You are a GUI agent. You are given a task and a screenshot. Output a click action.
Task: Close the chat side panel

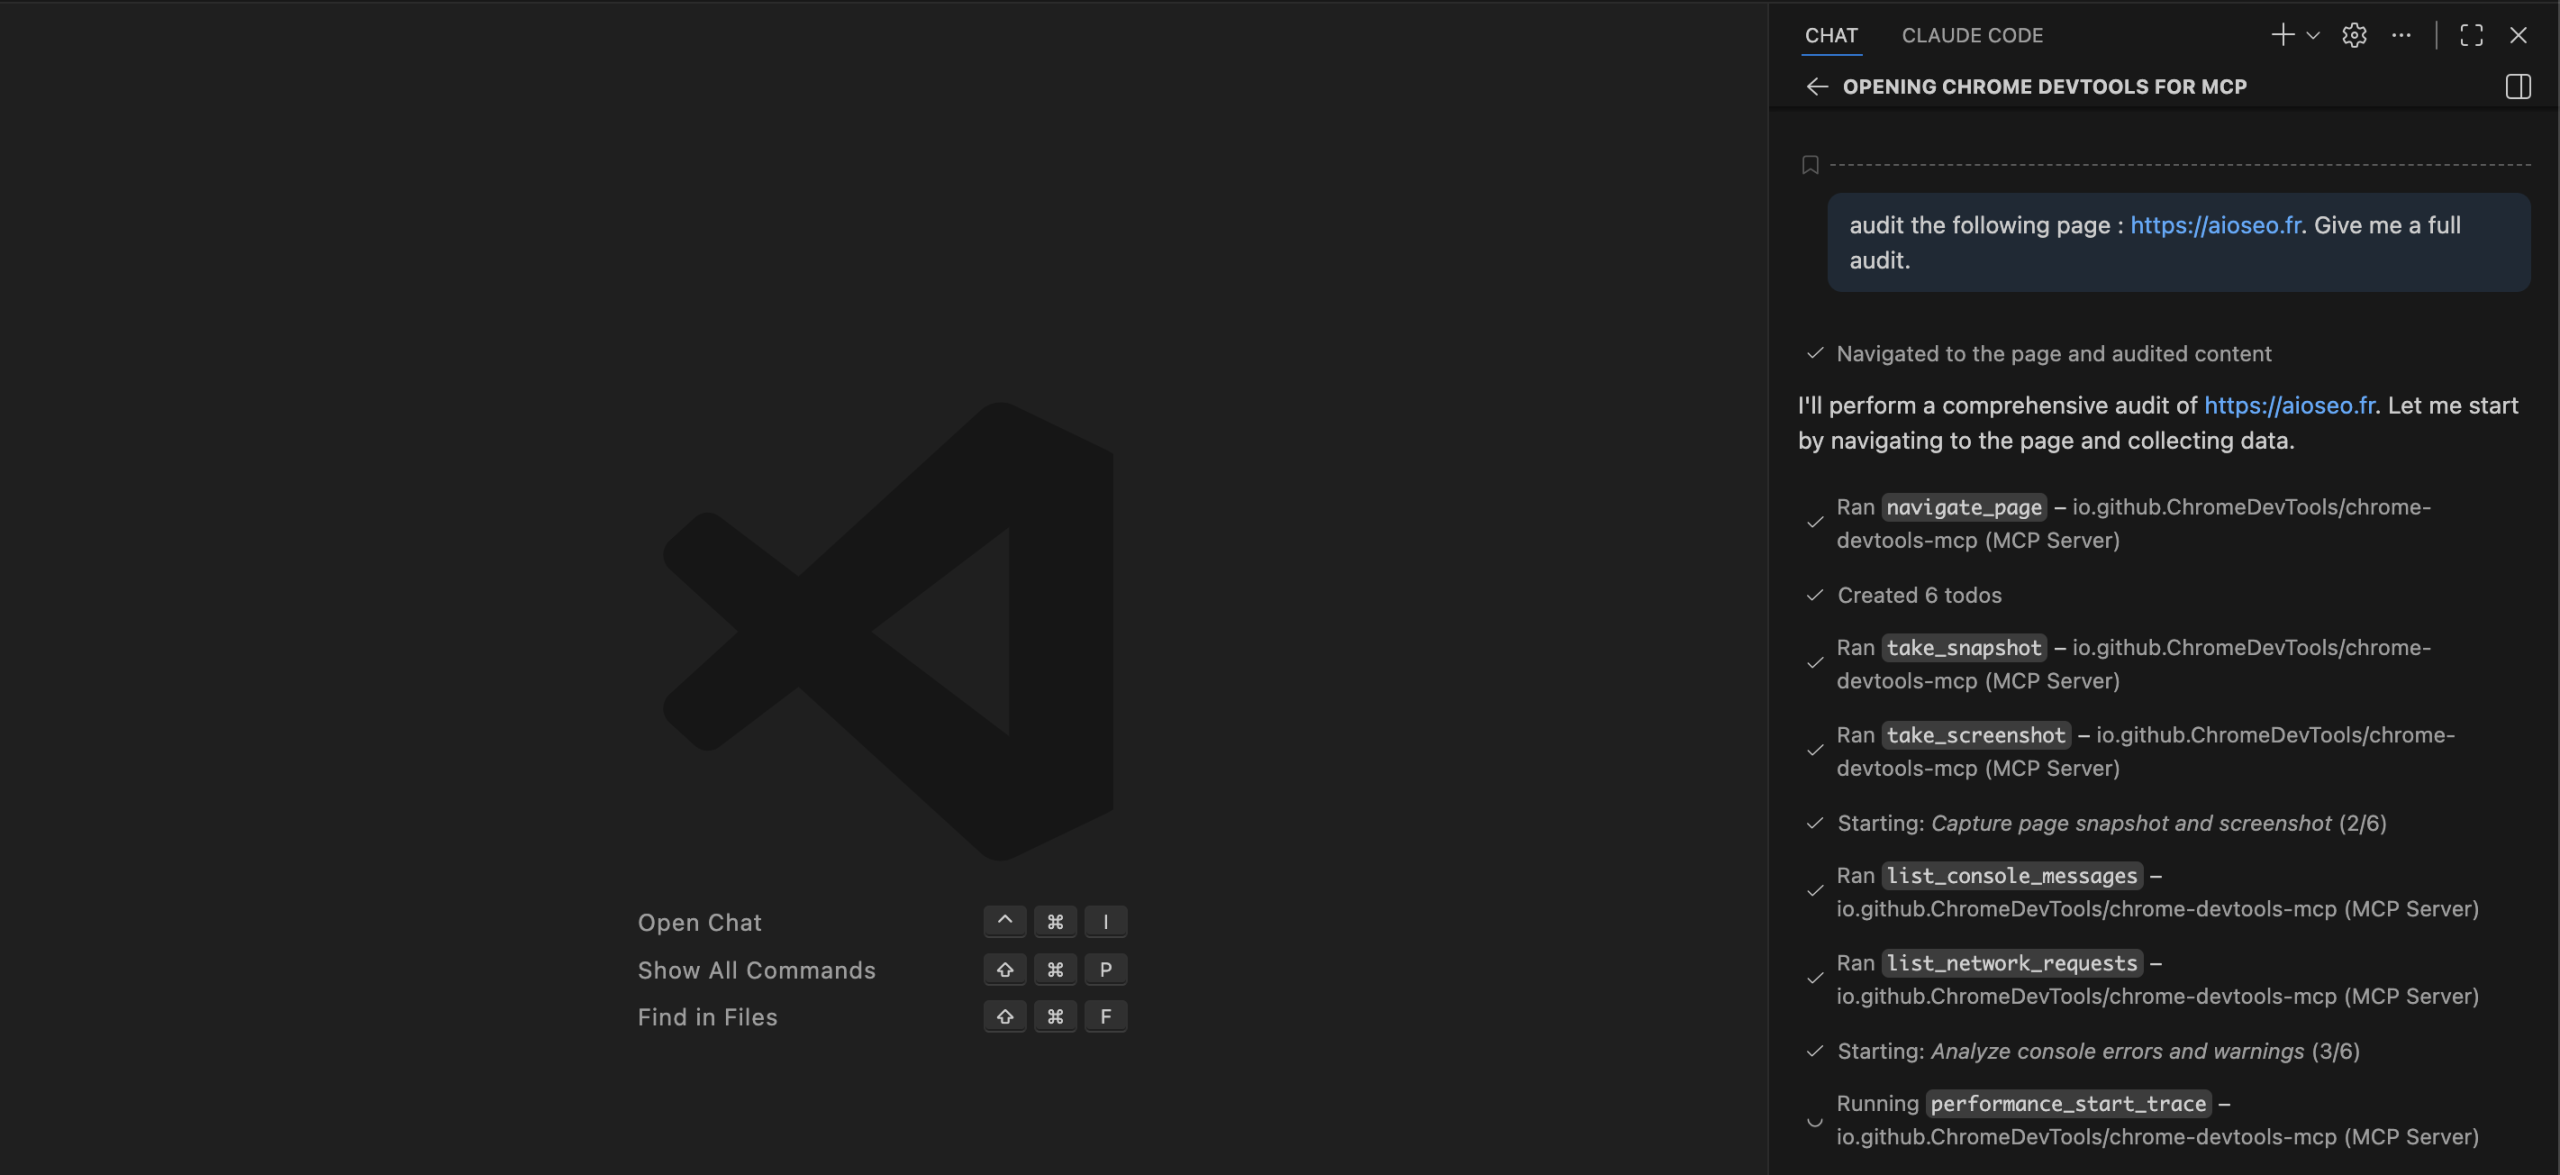pos(2518,35)
